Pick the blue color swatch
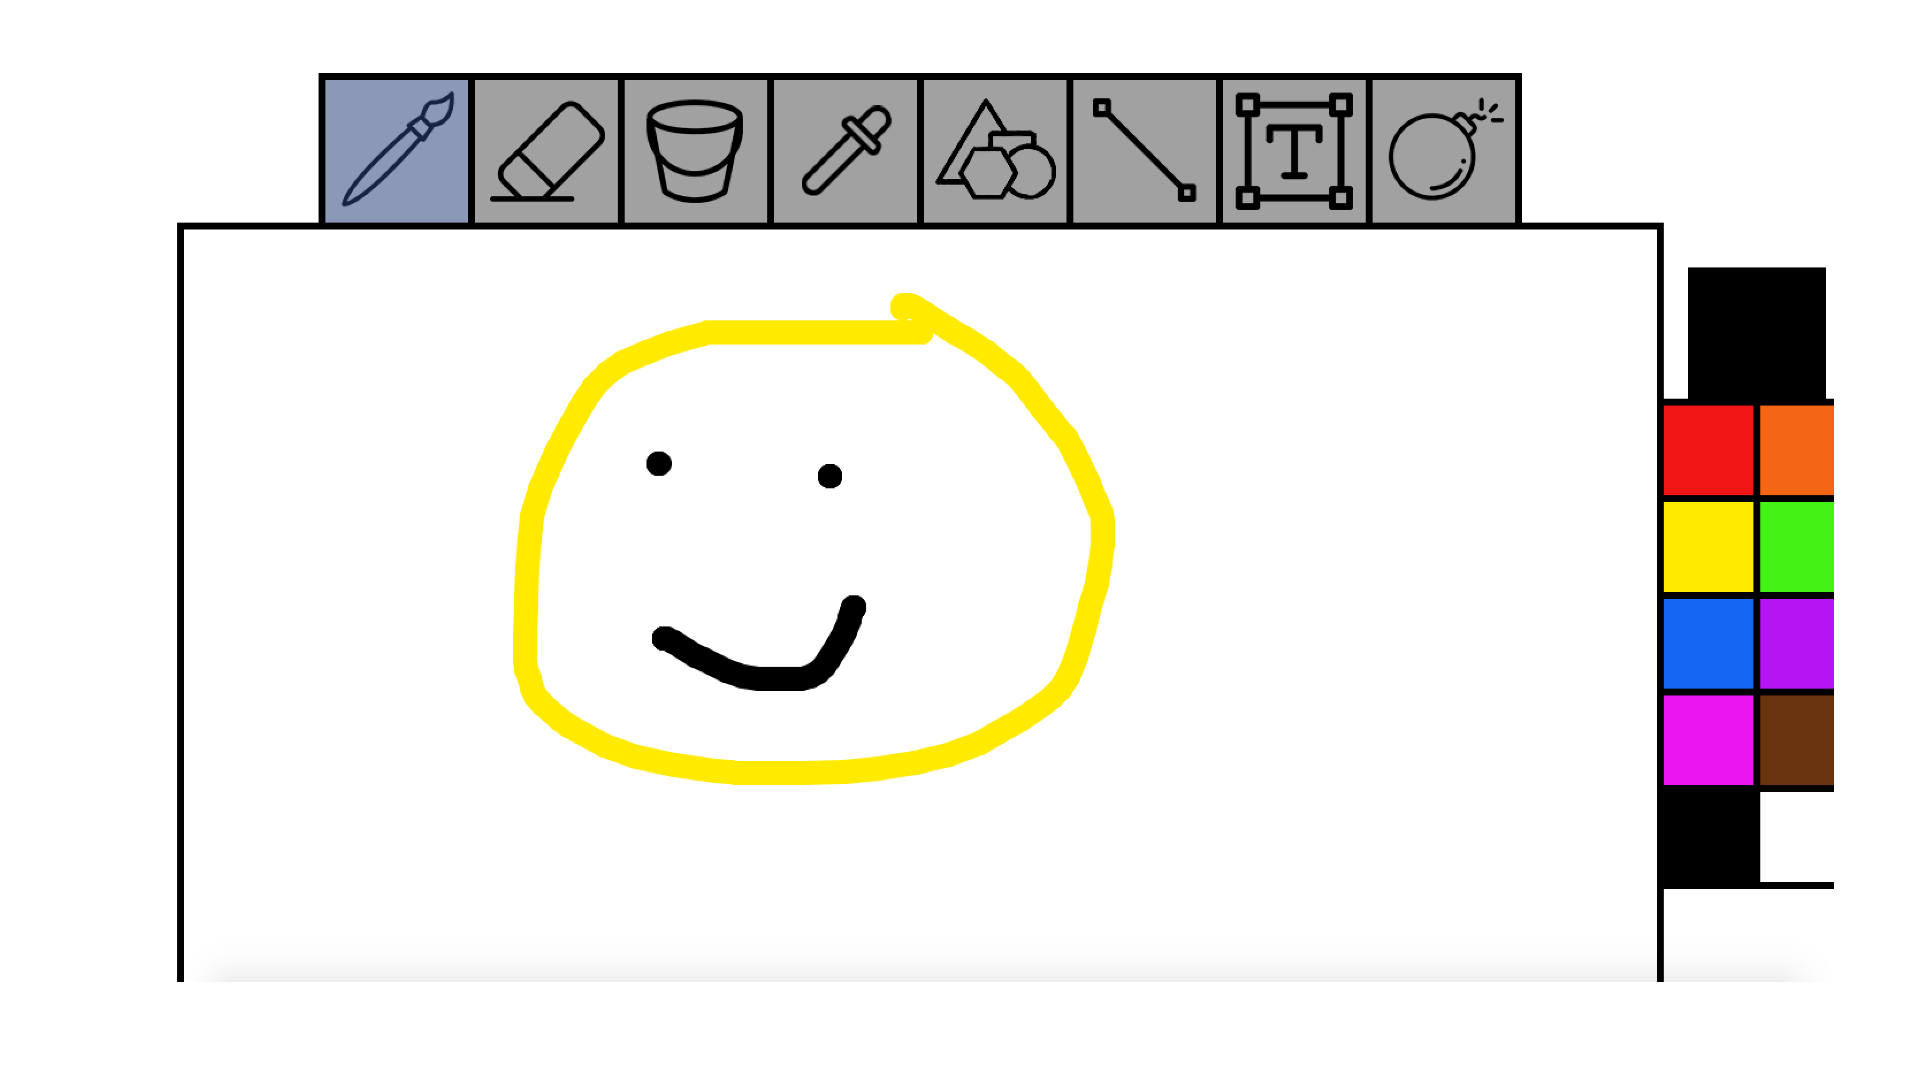 (1708, 643)
